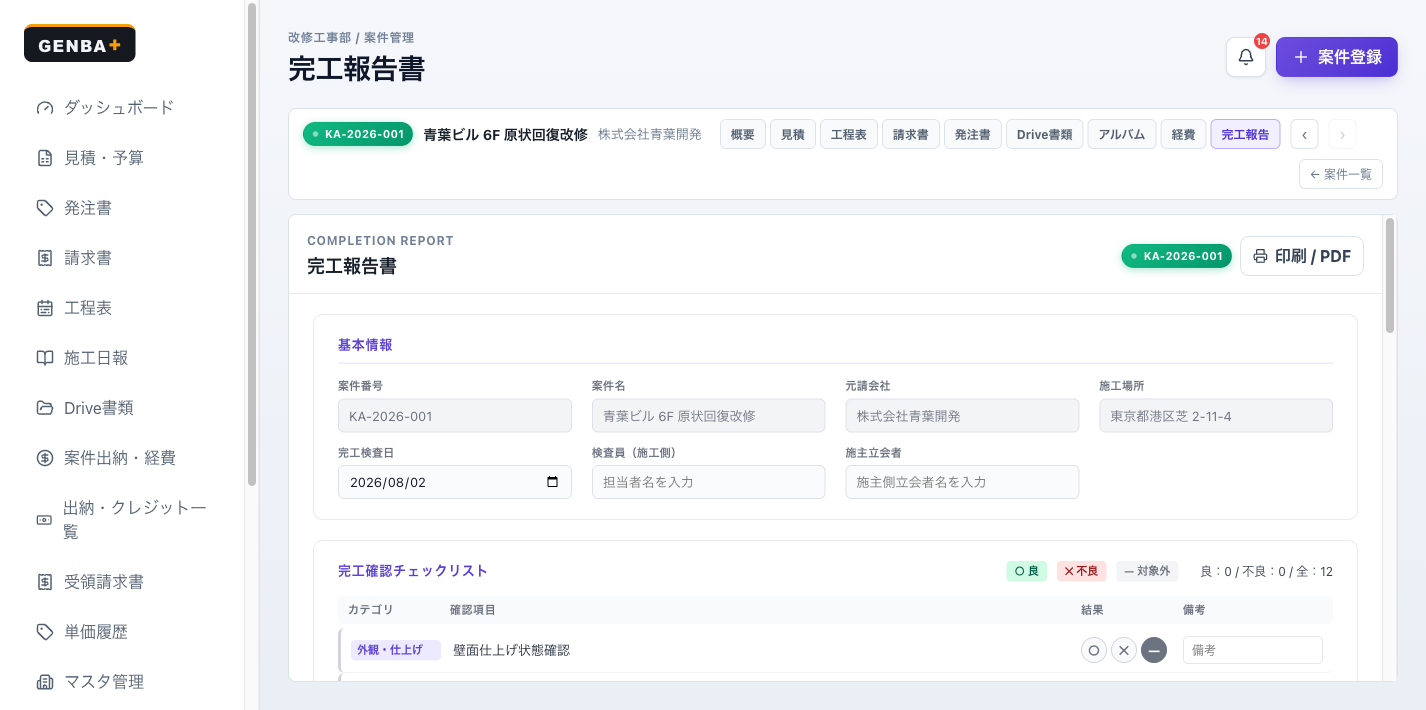Click the 見積・予算 document icon
The image size is (1426, 710).
click(44, 158)
